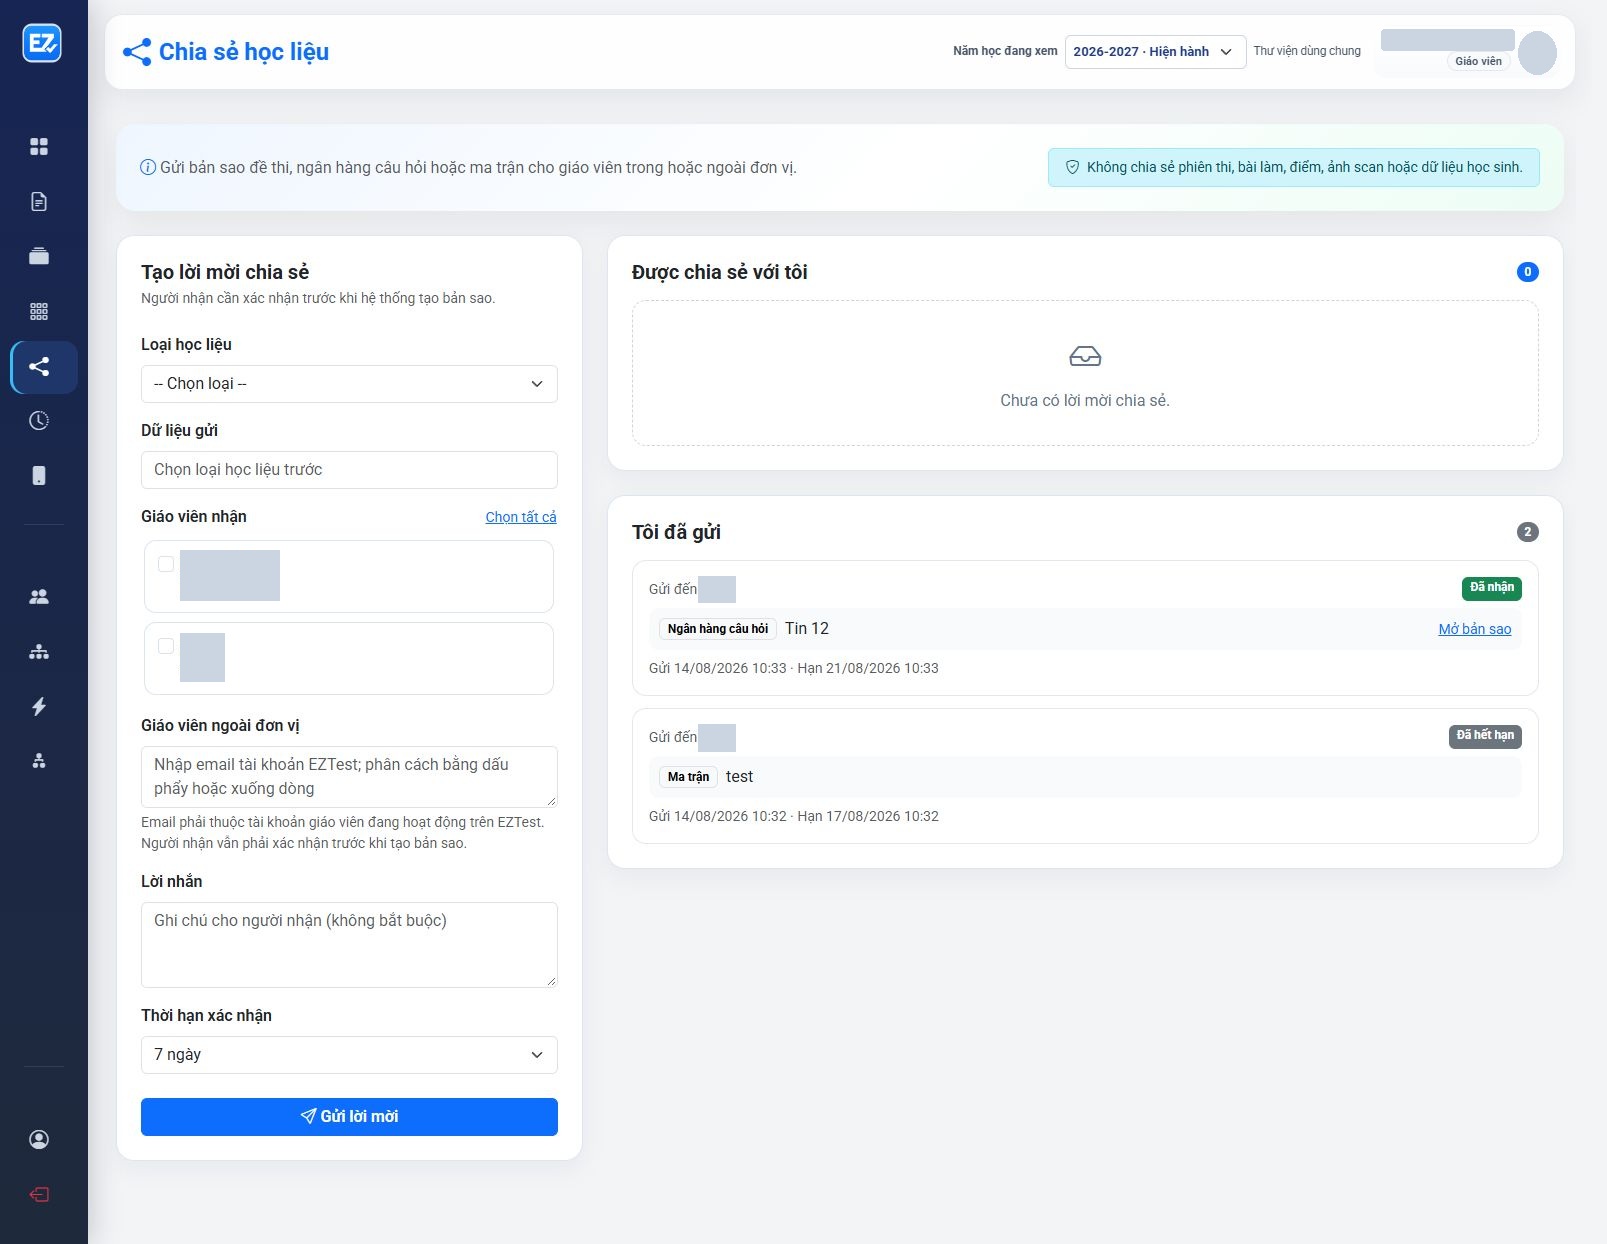Click the EZ logo in the sidebar
The width and height of the screenshot is (1607, 1244).
[x=42, y=43]
